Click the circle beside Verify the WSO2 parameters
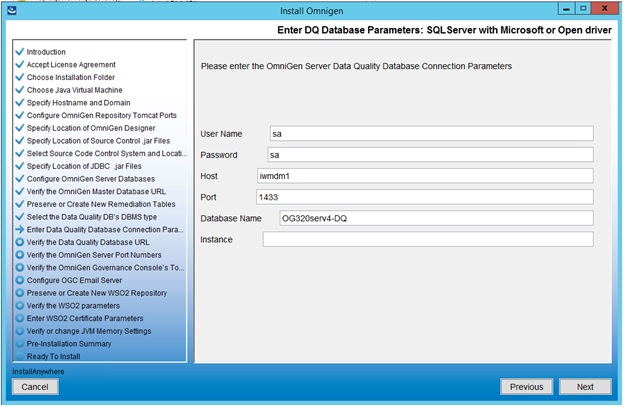 20,306
